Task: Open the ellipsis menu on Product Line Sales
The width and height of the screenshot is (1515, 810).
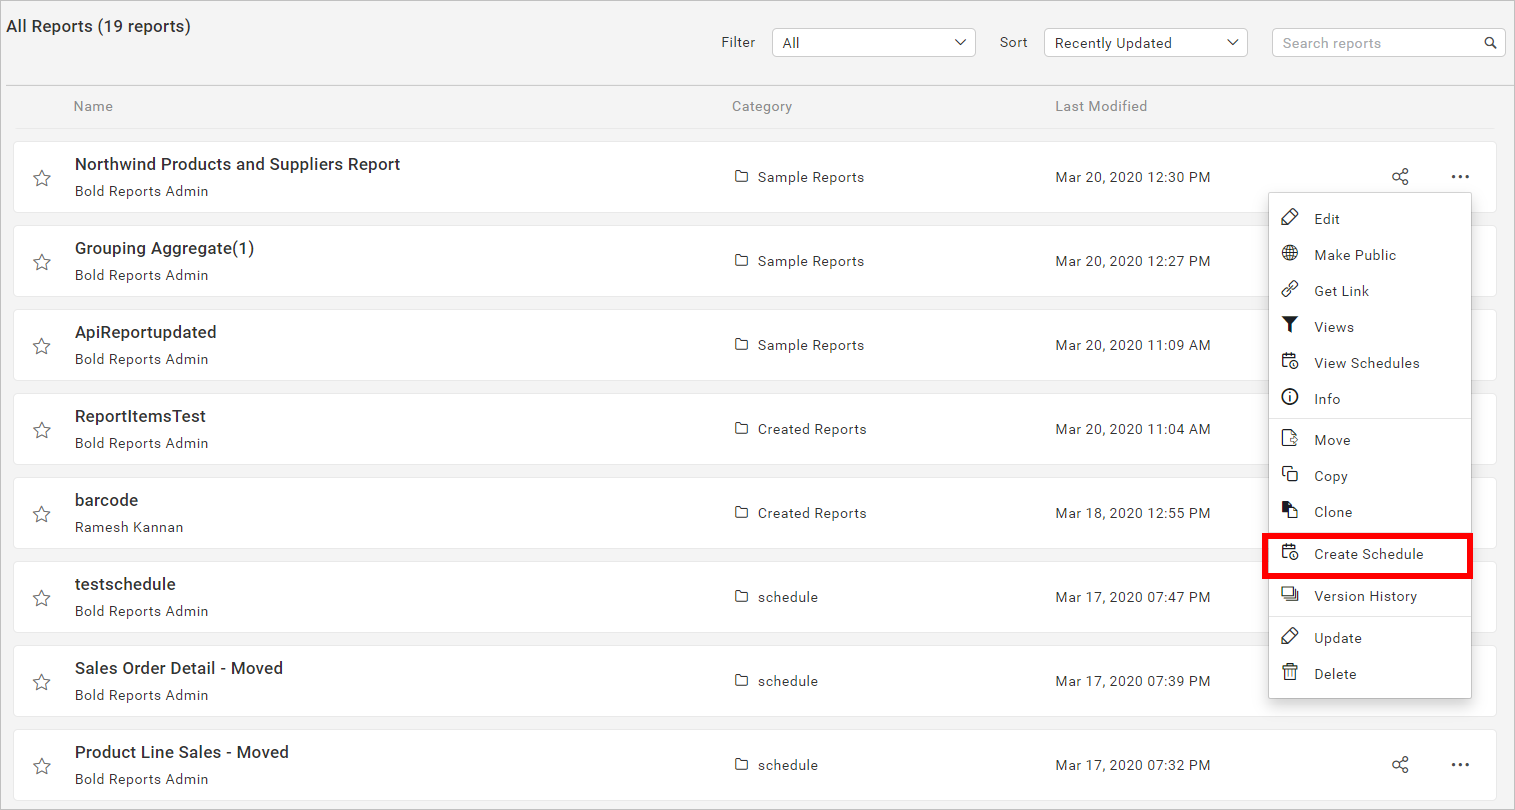Action: [1459, 764]
